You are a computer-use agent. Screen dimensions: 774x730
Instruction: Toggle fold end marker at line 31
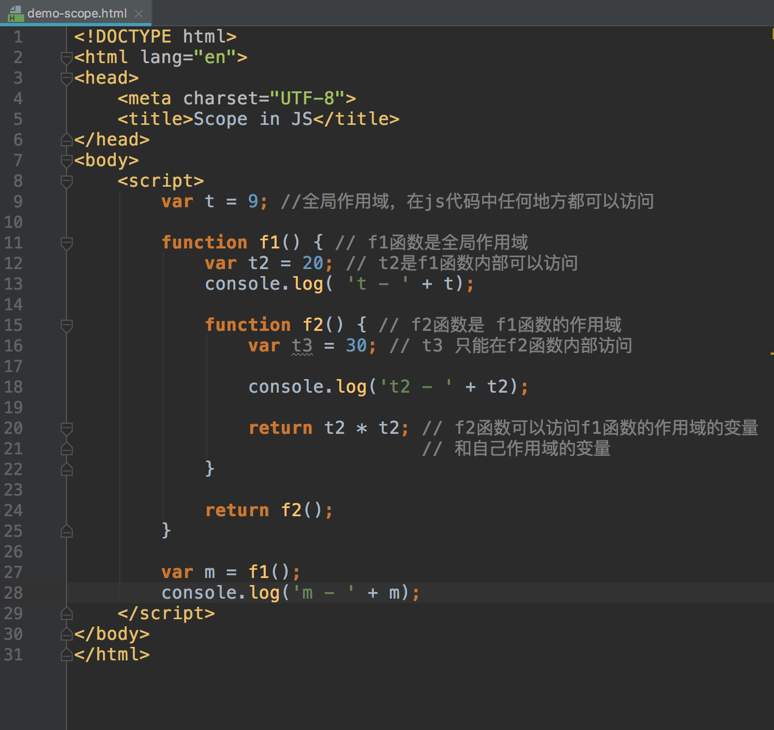click(x=66, y=655)
